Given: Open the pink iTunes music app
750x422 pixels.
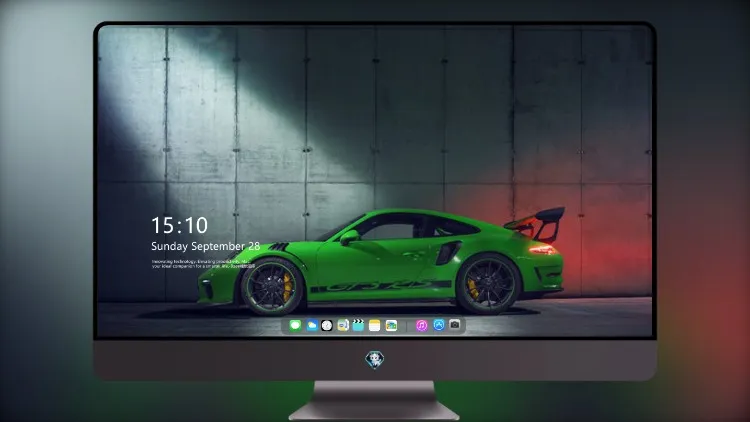Looking at the screenshot, I should click(x=421, y=326).
